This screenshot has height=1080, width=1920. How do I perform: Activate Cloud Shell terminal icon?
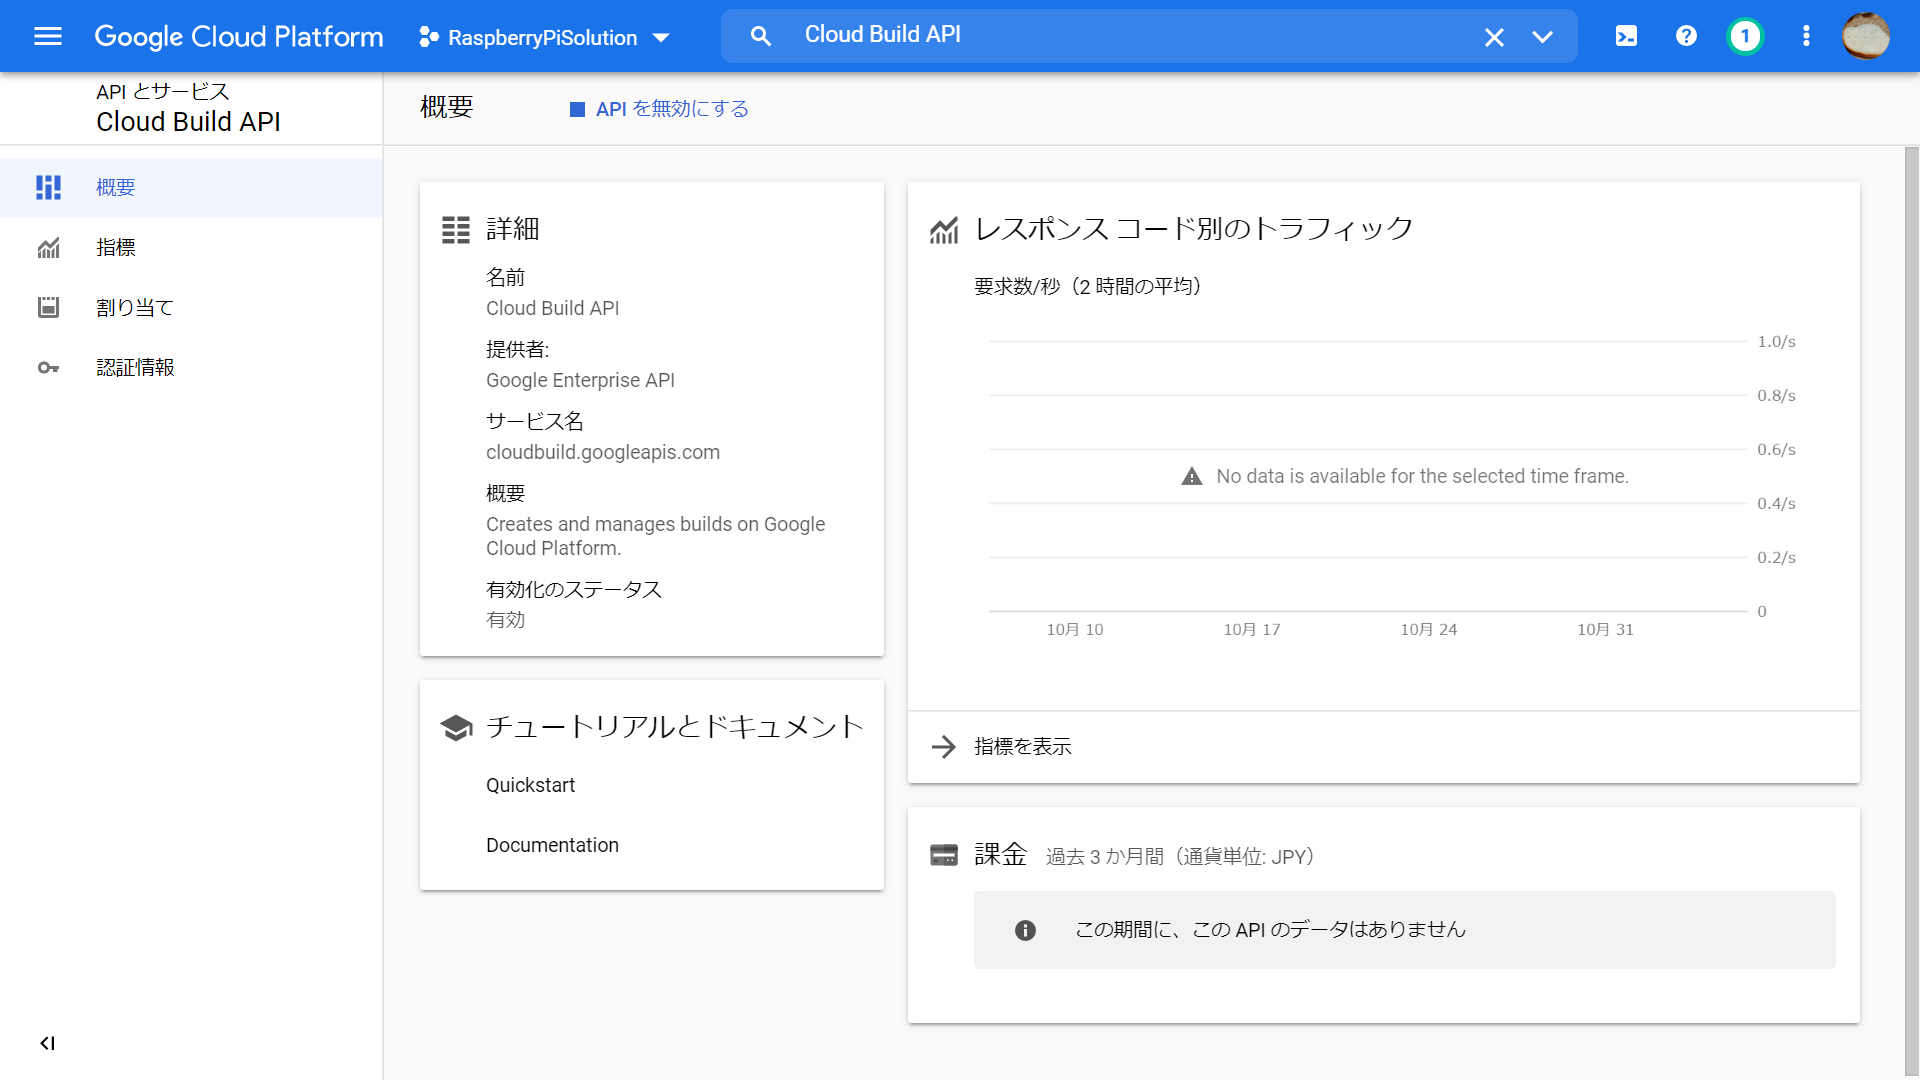(x=1626, y=37)
